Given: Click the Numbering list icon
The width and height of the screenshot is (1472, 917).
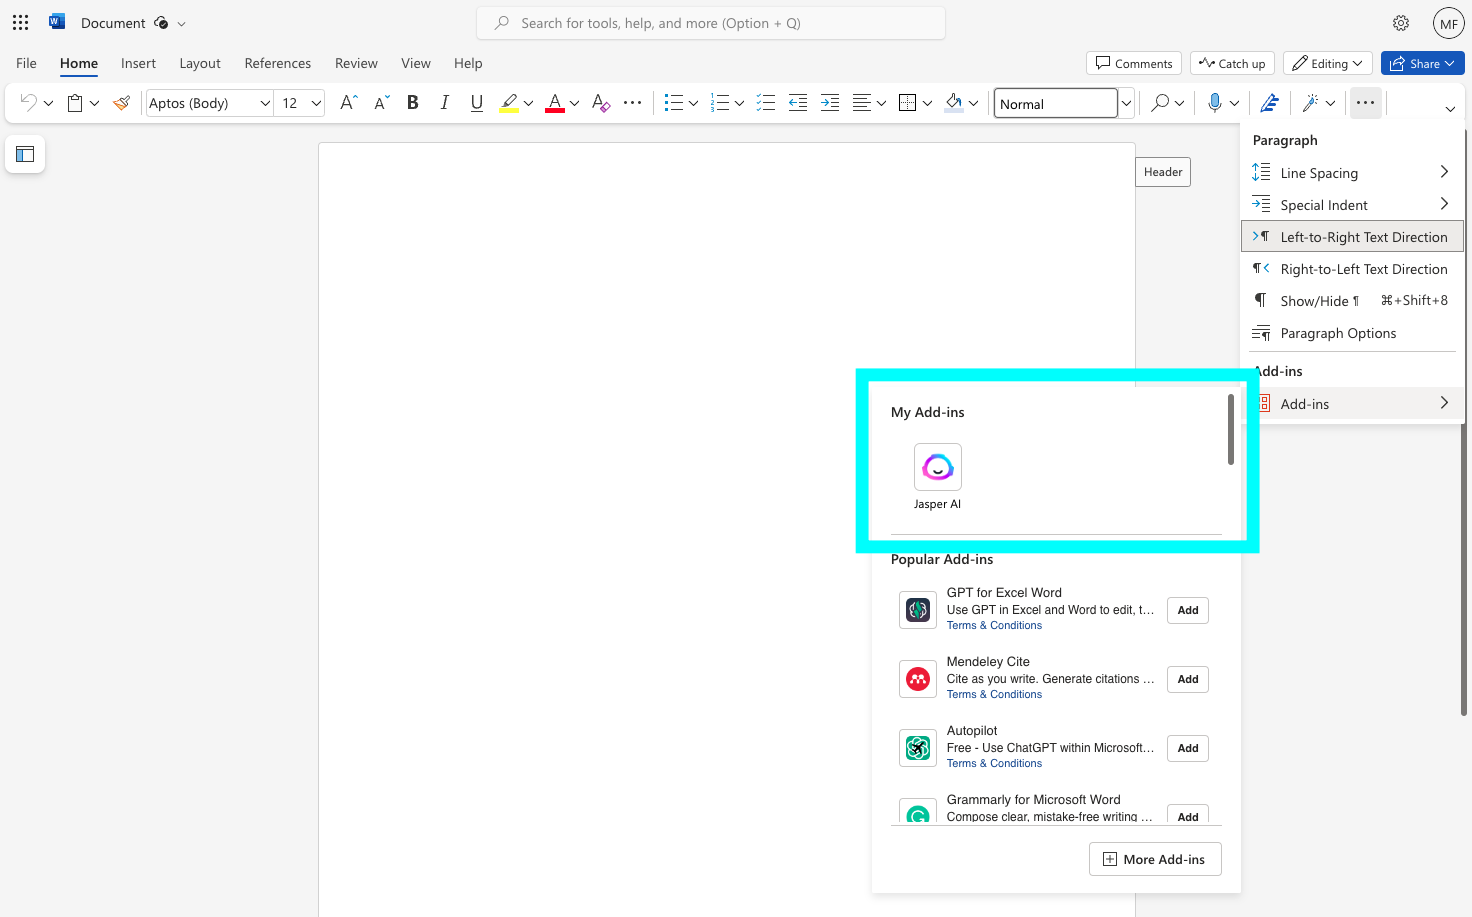Looking at the screenshot, I should 720,102.
